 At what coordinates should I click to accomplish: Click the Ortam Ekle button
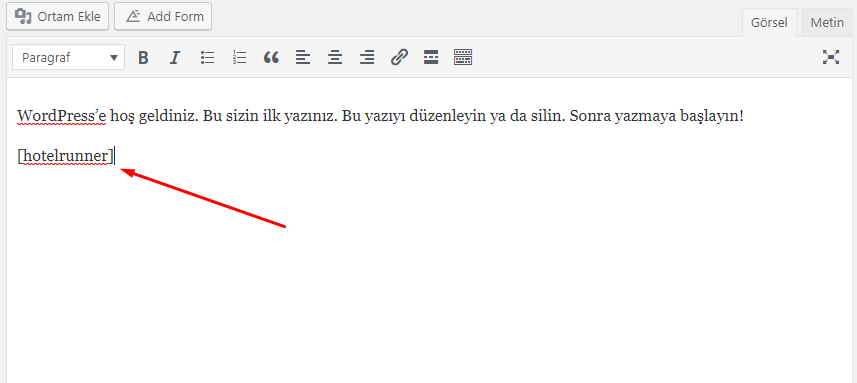pos(57,16)
